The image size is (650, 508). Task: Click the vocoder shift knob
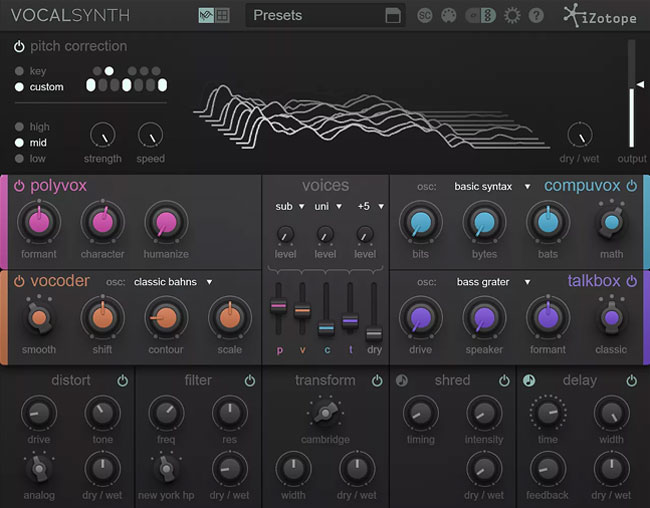point(102,318)
